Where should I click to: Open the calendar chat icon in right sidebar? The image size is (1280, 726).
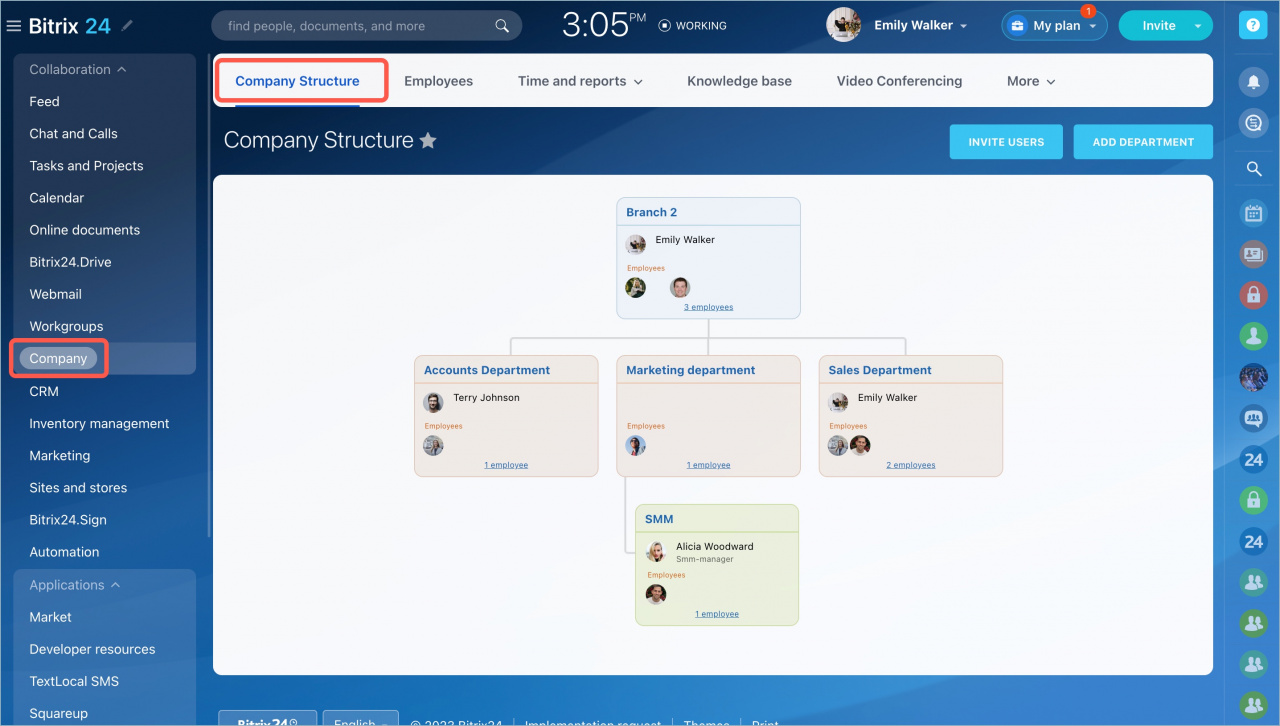click(x=1253, y=212)
